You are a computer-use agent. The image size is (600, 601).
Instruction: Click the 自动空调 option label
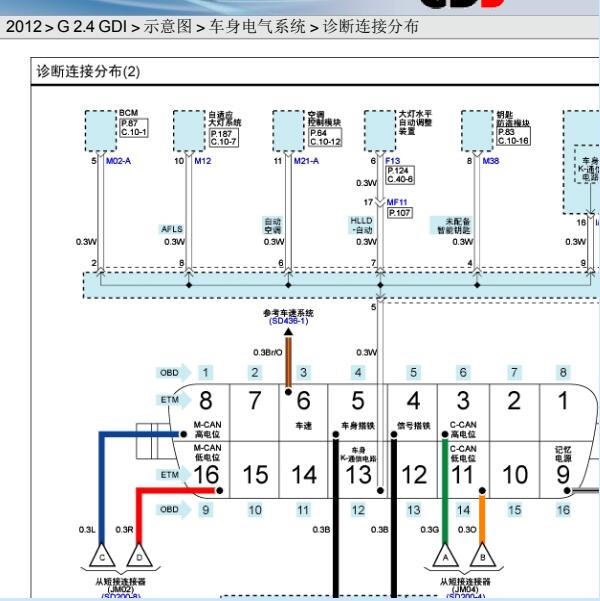click(273, 226)
